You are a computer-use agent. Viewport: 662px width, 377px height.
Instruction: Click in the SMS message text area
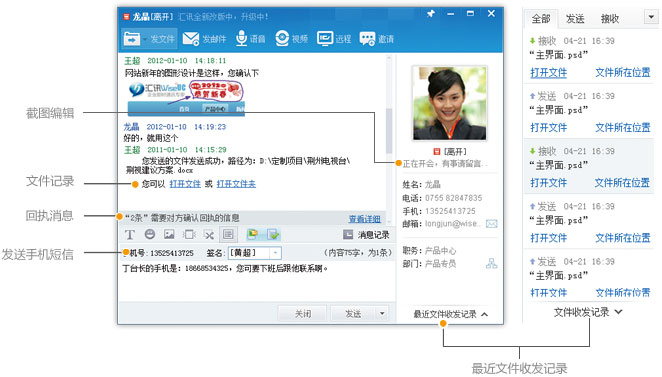(257, 282)
